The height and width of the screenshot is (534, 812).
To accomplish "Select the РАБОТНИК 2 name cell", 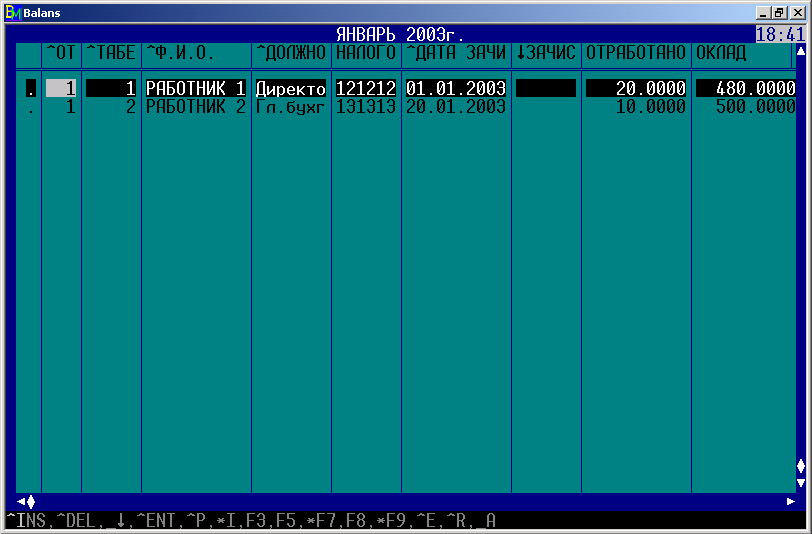I will (x=196, y=107).
